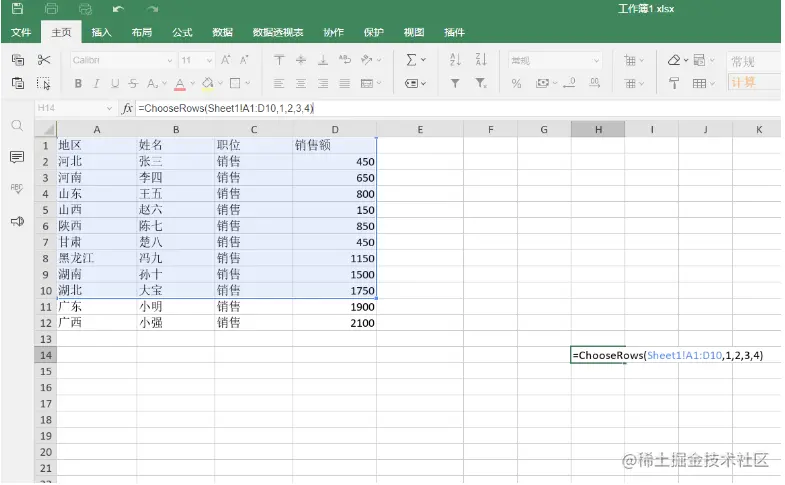This screenshot has height=485, width=785.
Task: Align text left
Action: (x=279, y=84)
